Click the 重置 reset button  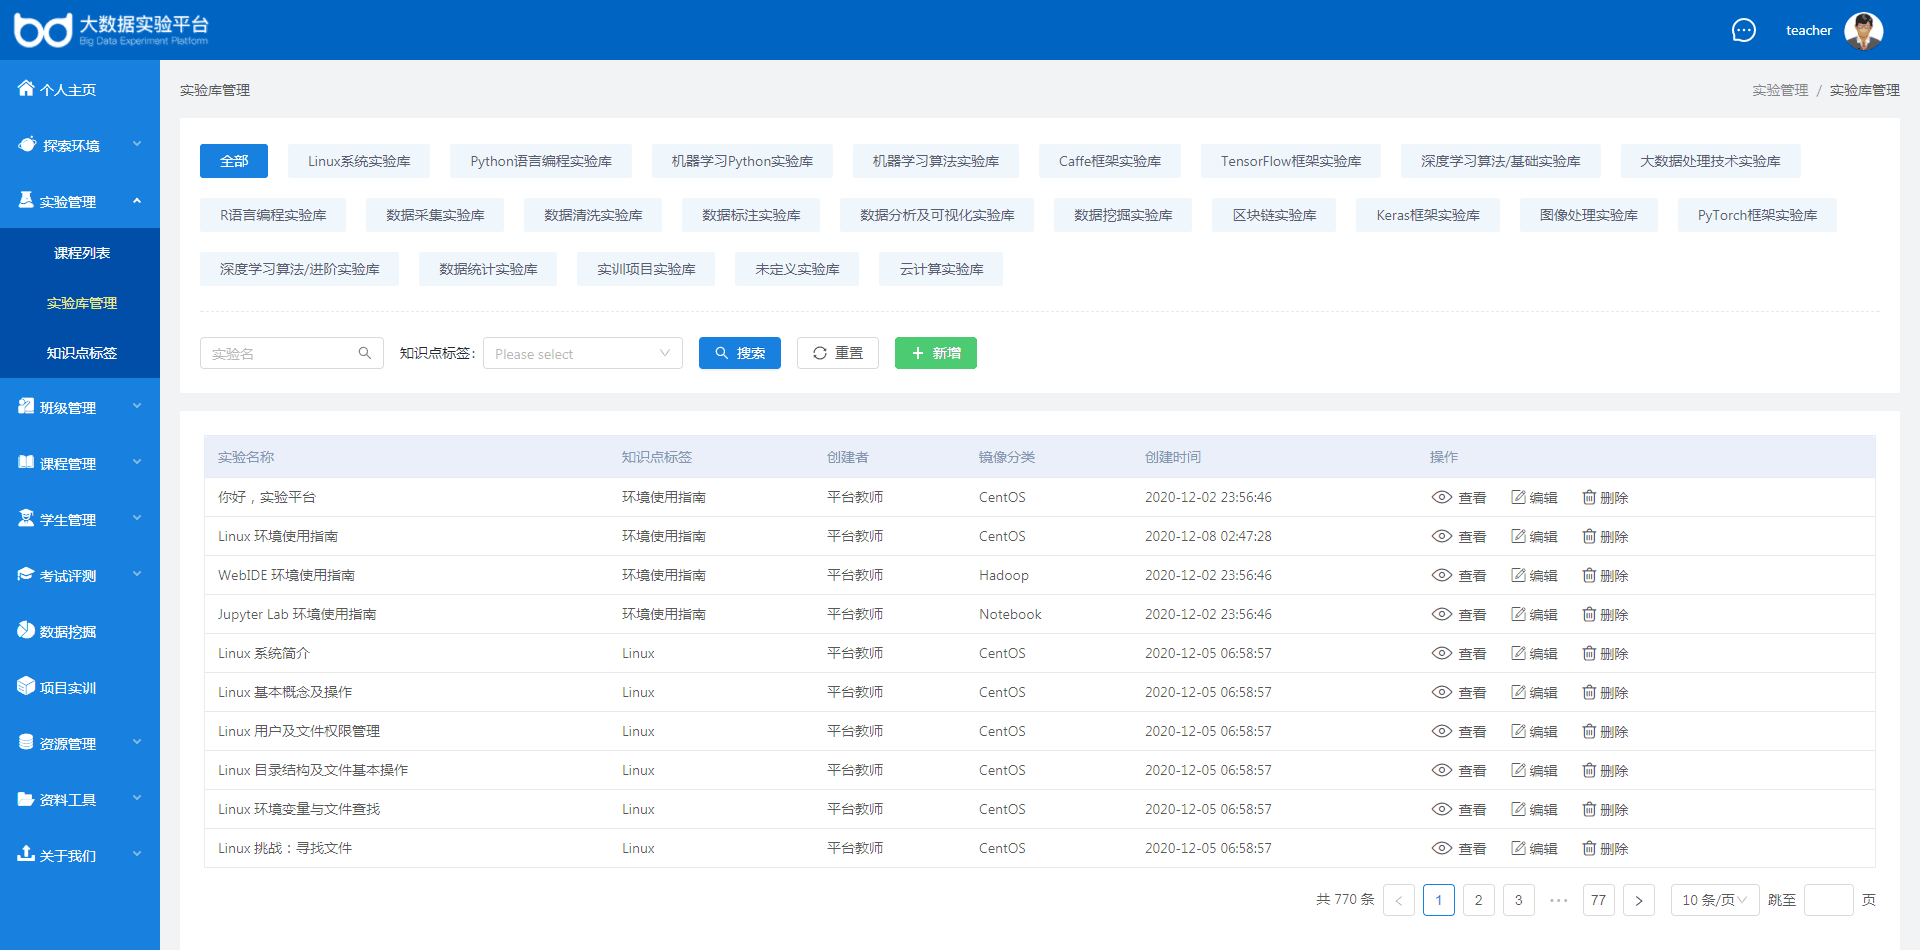pyautogui.click(x=837, y=353)
